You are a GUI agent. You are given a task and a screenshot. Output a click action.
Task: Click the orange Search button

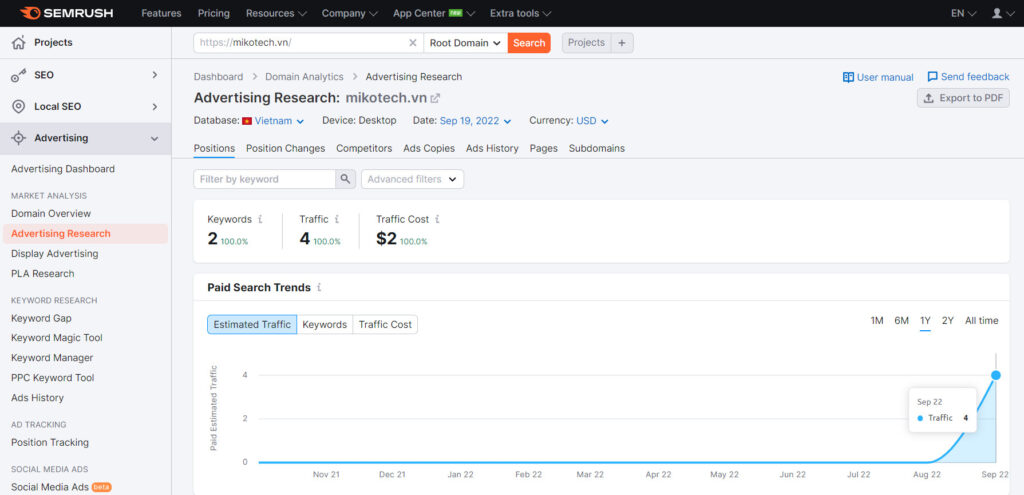[529, 43]
